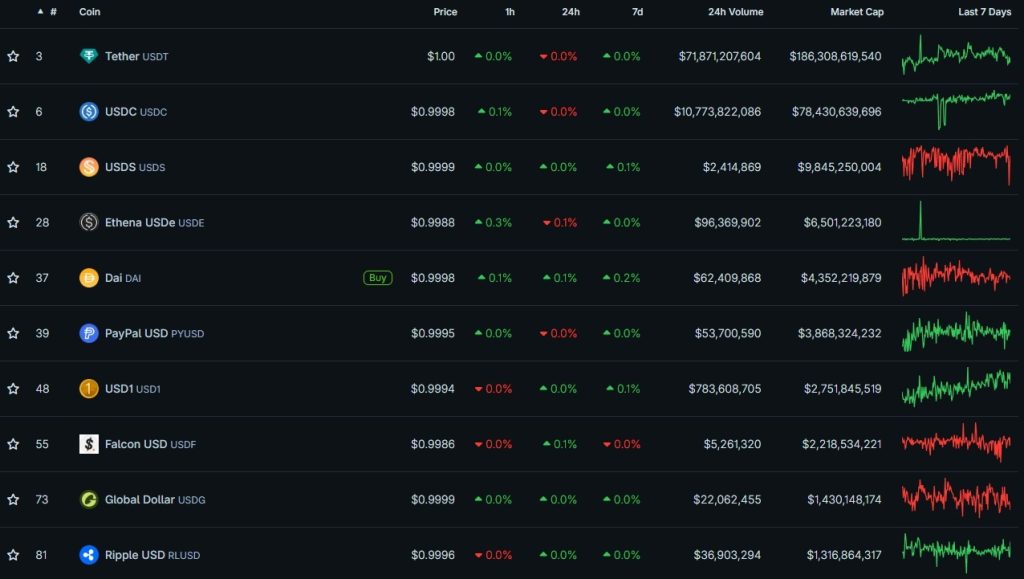This screenshot has width=1024, height=579.
Task: Favorite Tether with its star toggle
Action: coord(13,56)
